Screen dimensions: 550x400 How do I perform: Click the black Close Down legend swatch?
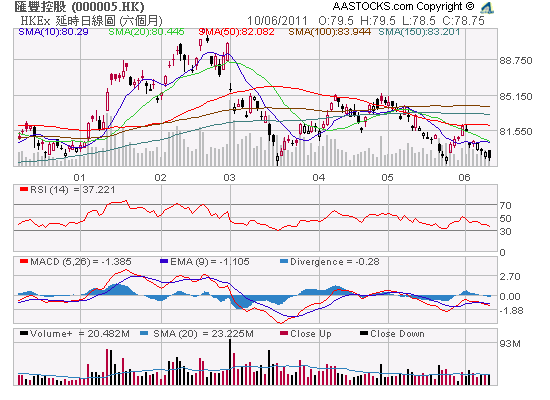(364, 333)
